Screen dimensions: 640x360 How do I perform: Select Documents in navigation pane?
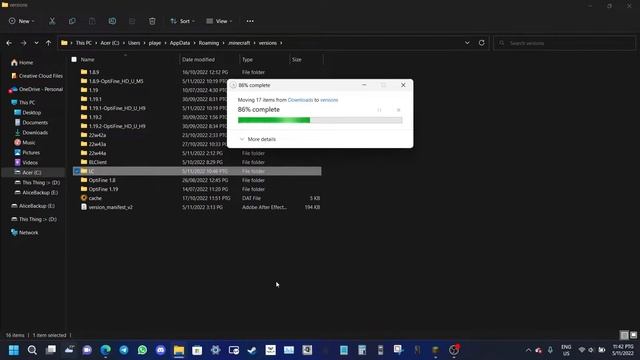[31, 122]
